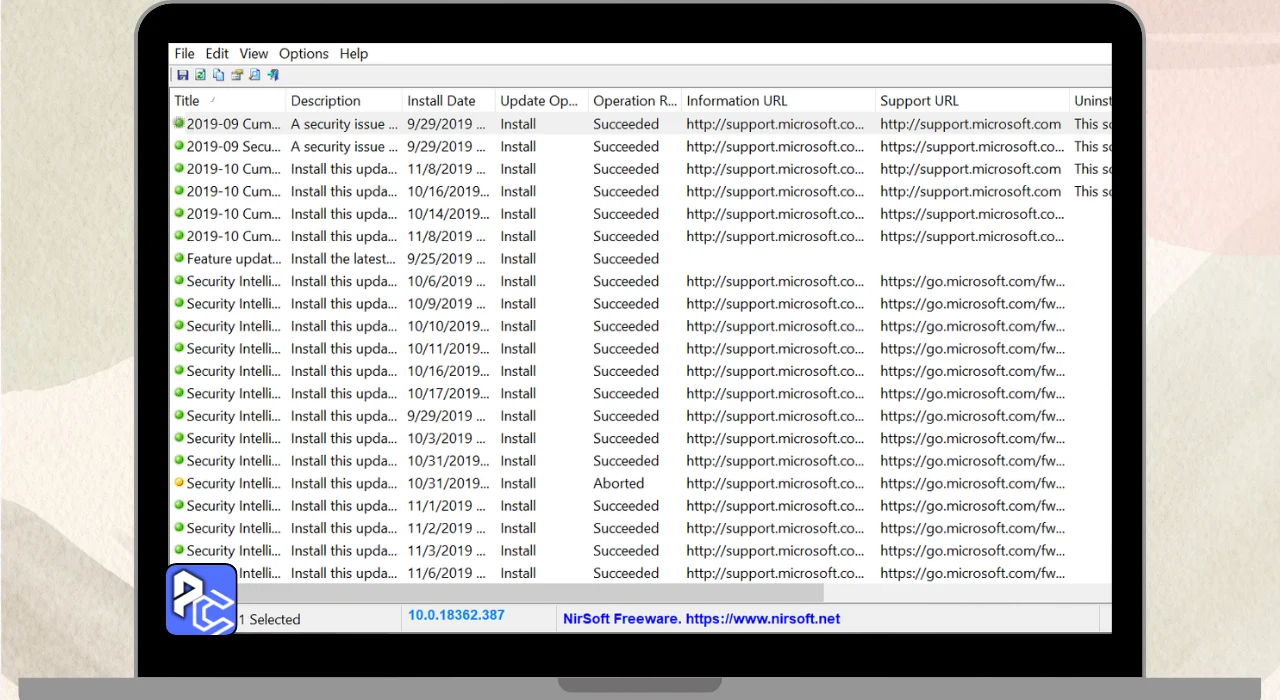This screenshot has height=700, width=1280.
Task: Select the "Feature updat..." title cell
Action: (x=234, y=259)
